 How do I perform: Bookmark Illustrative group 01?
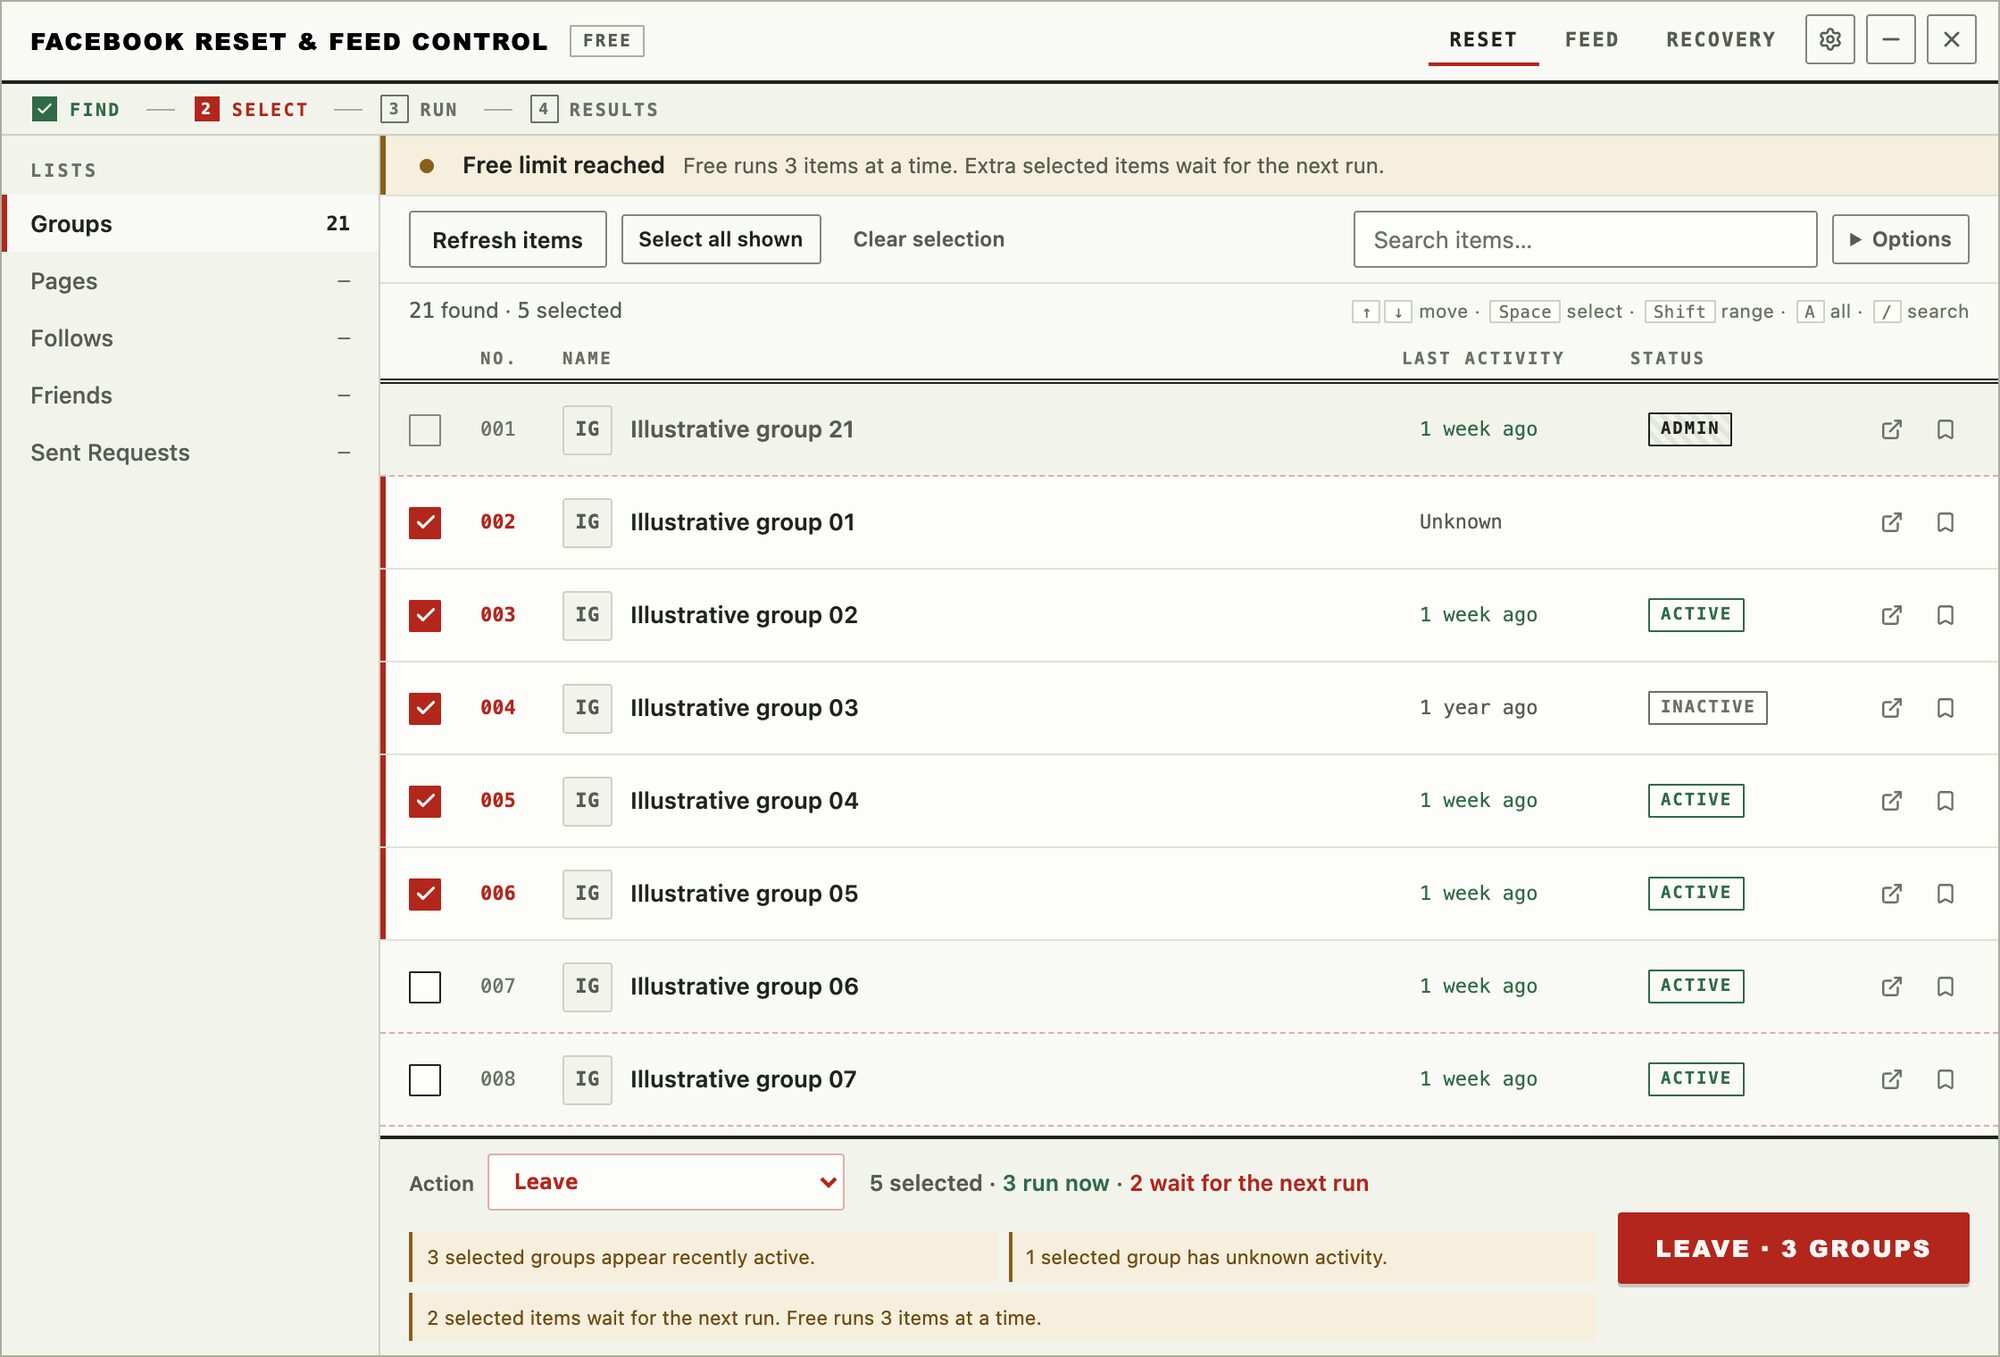1945,522
